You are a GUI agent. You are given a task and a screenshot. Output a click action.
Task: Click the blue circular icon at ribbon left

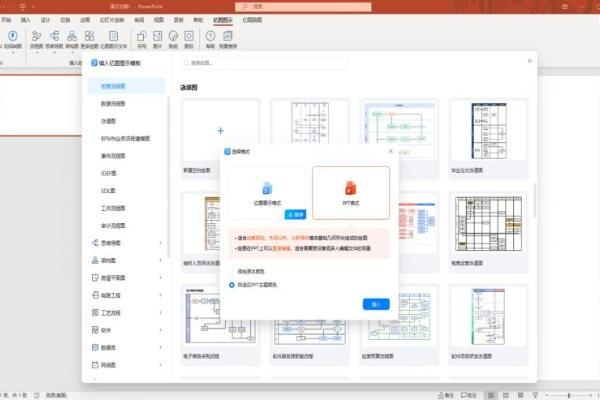pyautogui.click(x=13, y=36)
